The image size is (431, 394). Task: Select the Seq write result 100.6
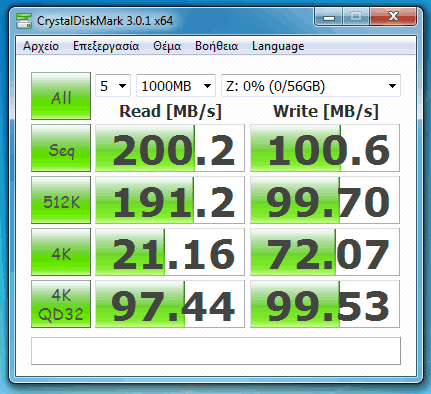click(x=325, y=148)
